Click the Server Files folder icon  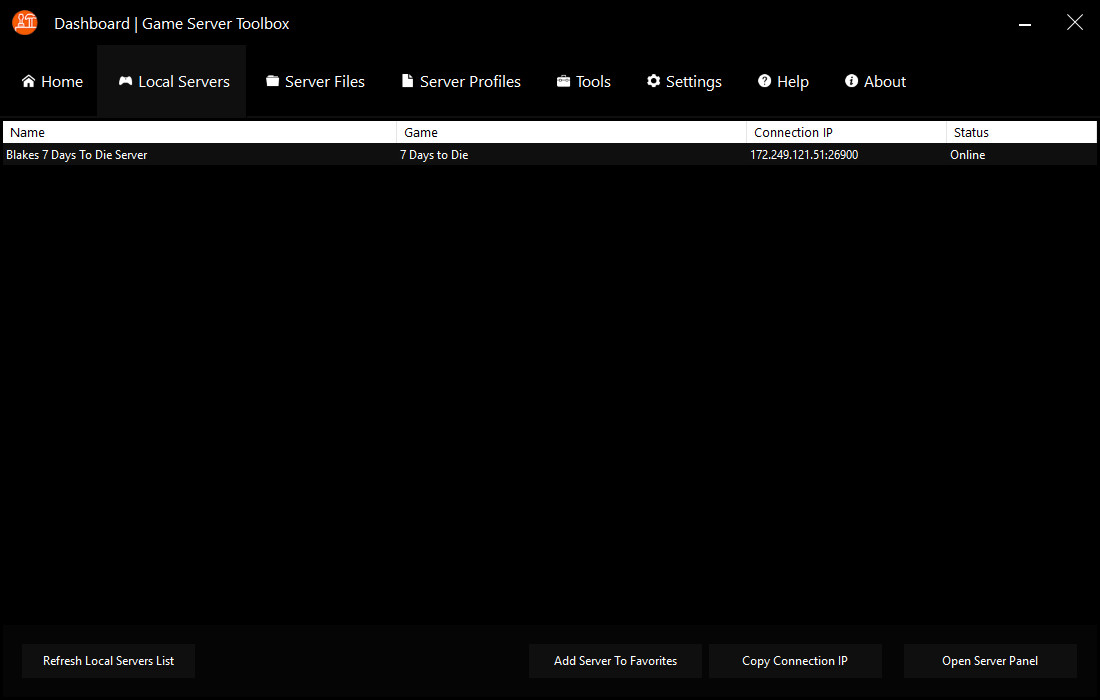[x=272, y=81]
